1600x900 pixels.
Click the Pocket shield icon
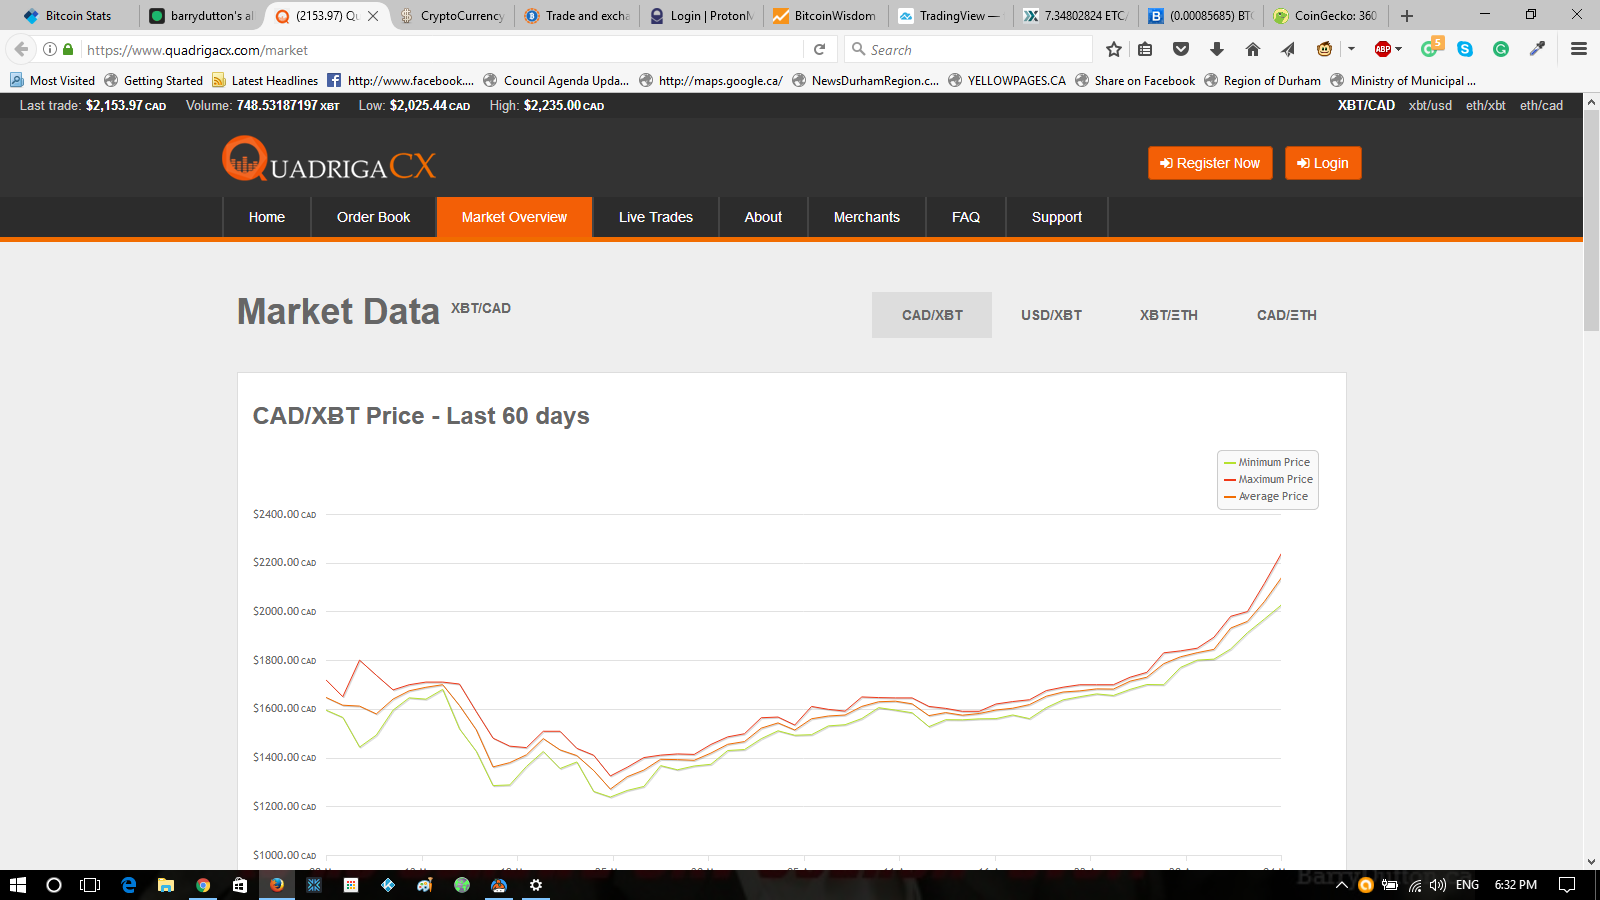click(x=1181, y=49)
